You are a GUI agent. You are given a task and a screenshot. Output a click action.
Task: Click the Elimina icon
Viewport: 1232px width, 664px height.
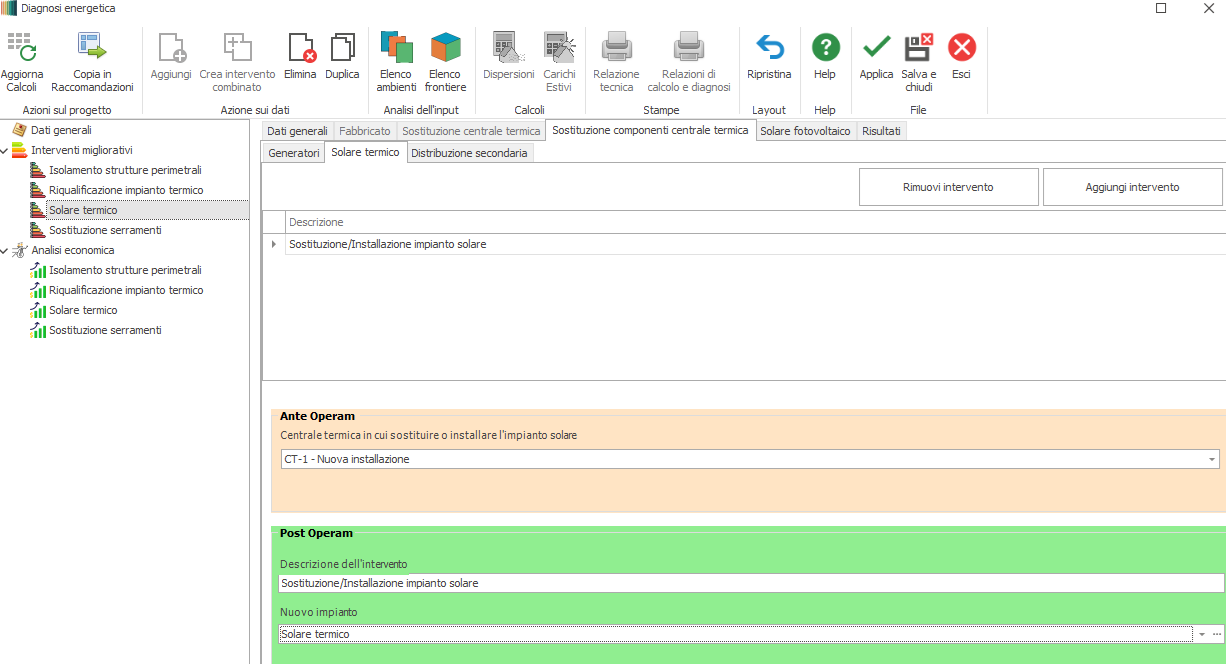click(x=300, y=48)
